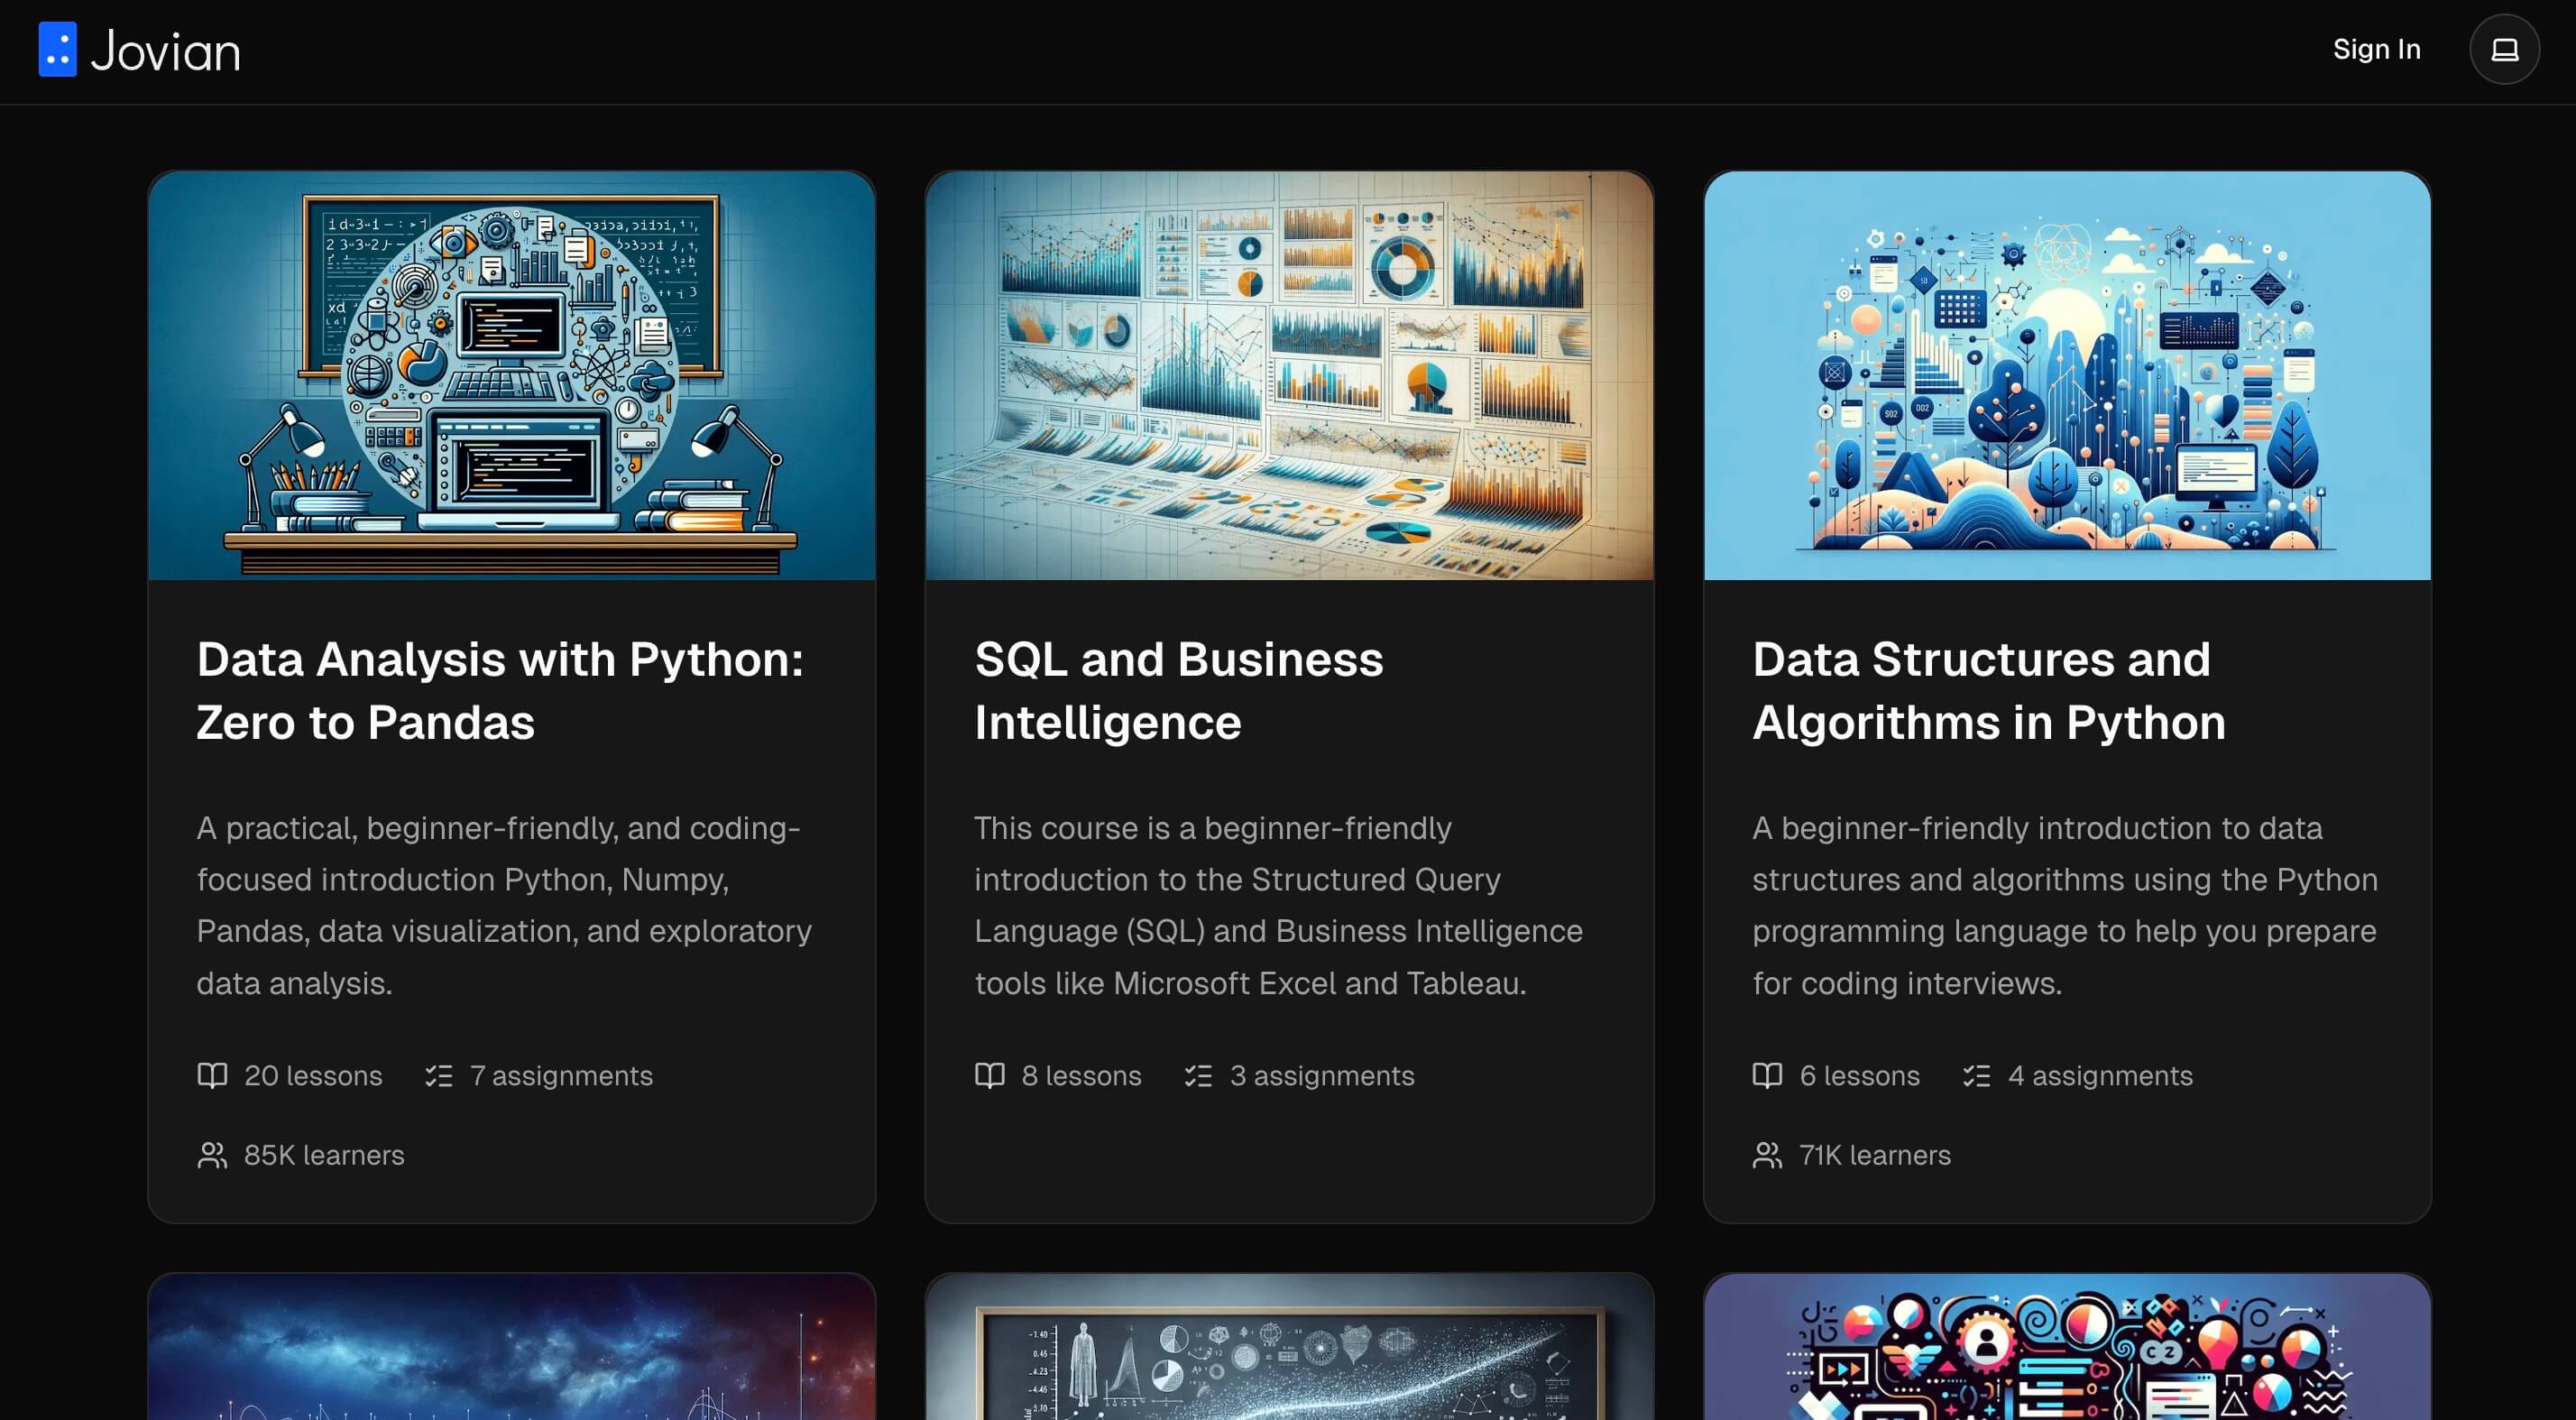The height and width of the screenshot is (1420, 2576).
Task: Click the galaxy night-sky course thumbnail
Action: (511, 1345)
